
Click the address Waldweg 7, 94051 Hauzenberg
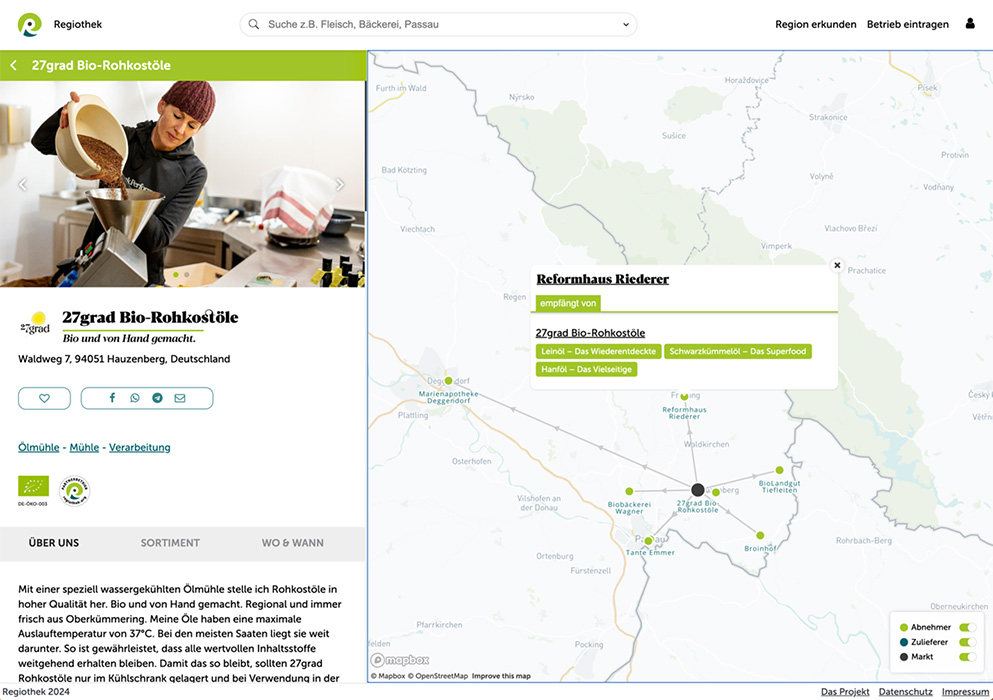[124, 359]
